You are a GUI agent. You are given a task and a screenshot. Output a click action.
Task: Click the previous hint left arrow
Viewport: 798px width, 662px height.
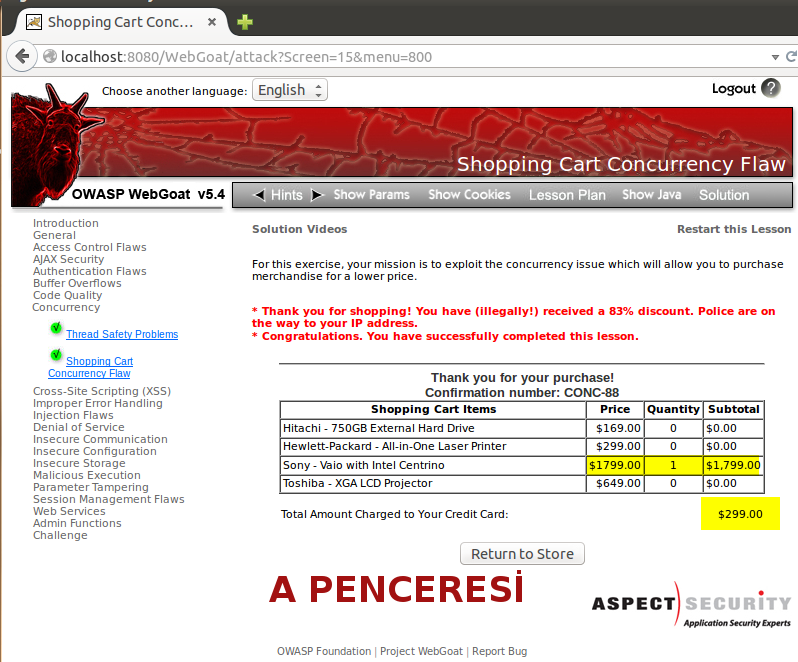pyautogui.click(x=260, y=195)
